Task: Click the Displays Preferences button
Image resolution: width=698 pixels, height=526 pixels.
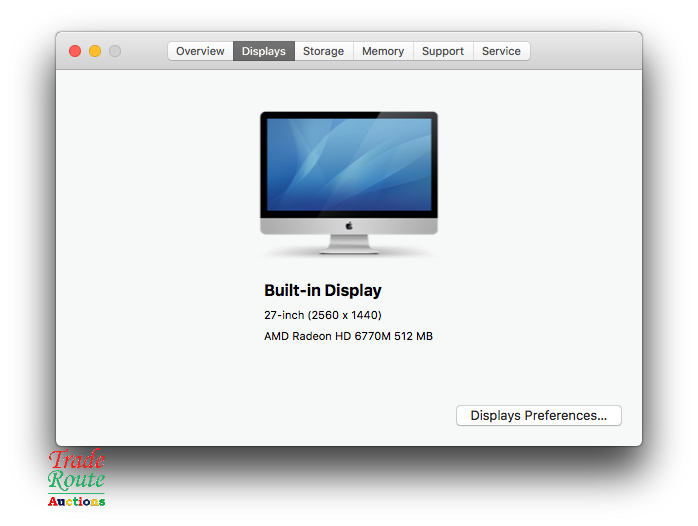Action: (538, 415)
